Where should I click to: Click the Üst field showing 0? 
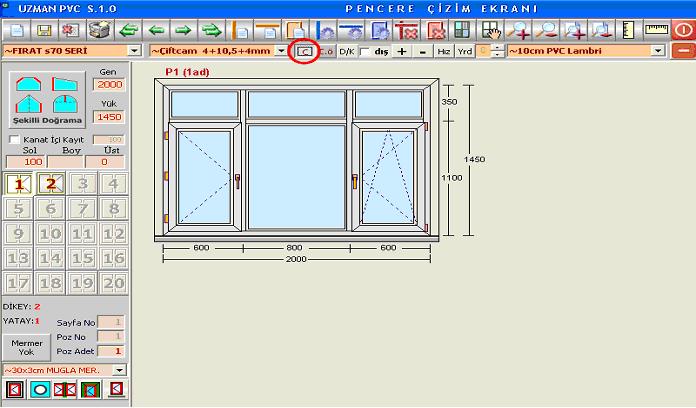pyautogui.click(x=105, y=162)
